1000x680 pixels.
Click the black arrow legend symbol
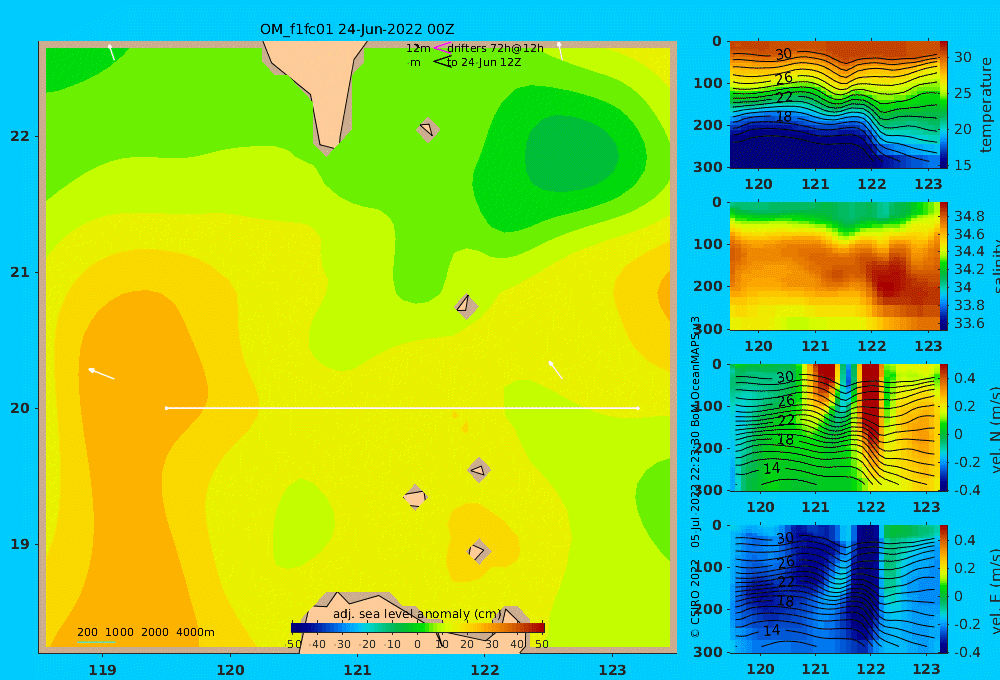tap(441, 62)
